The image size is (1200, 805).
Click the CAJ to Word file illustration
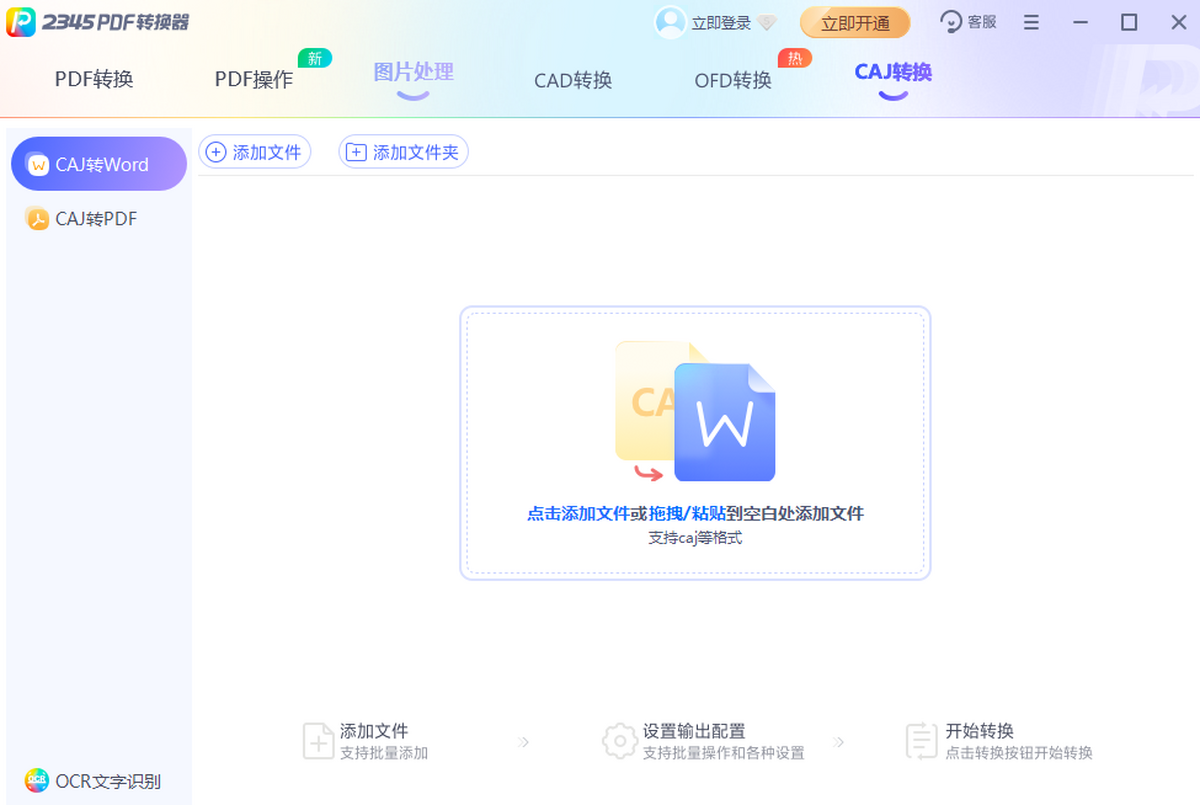click(x=695, y=412)
